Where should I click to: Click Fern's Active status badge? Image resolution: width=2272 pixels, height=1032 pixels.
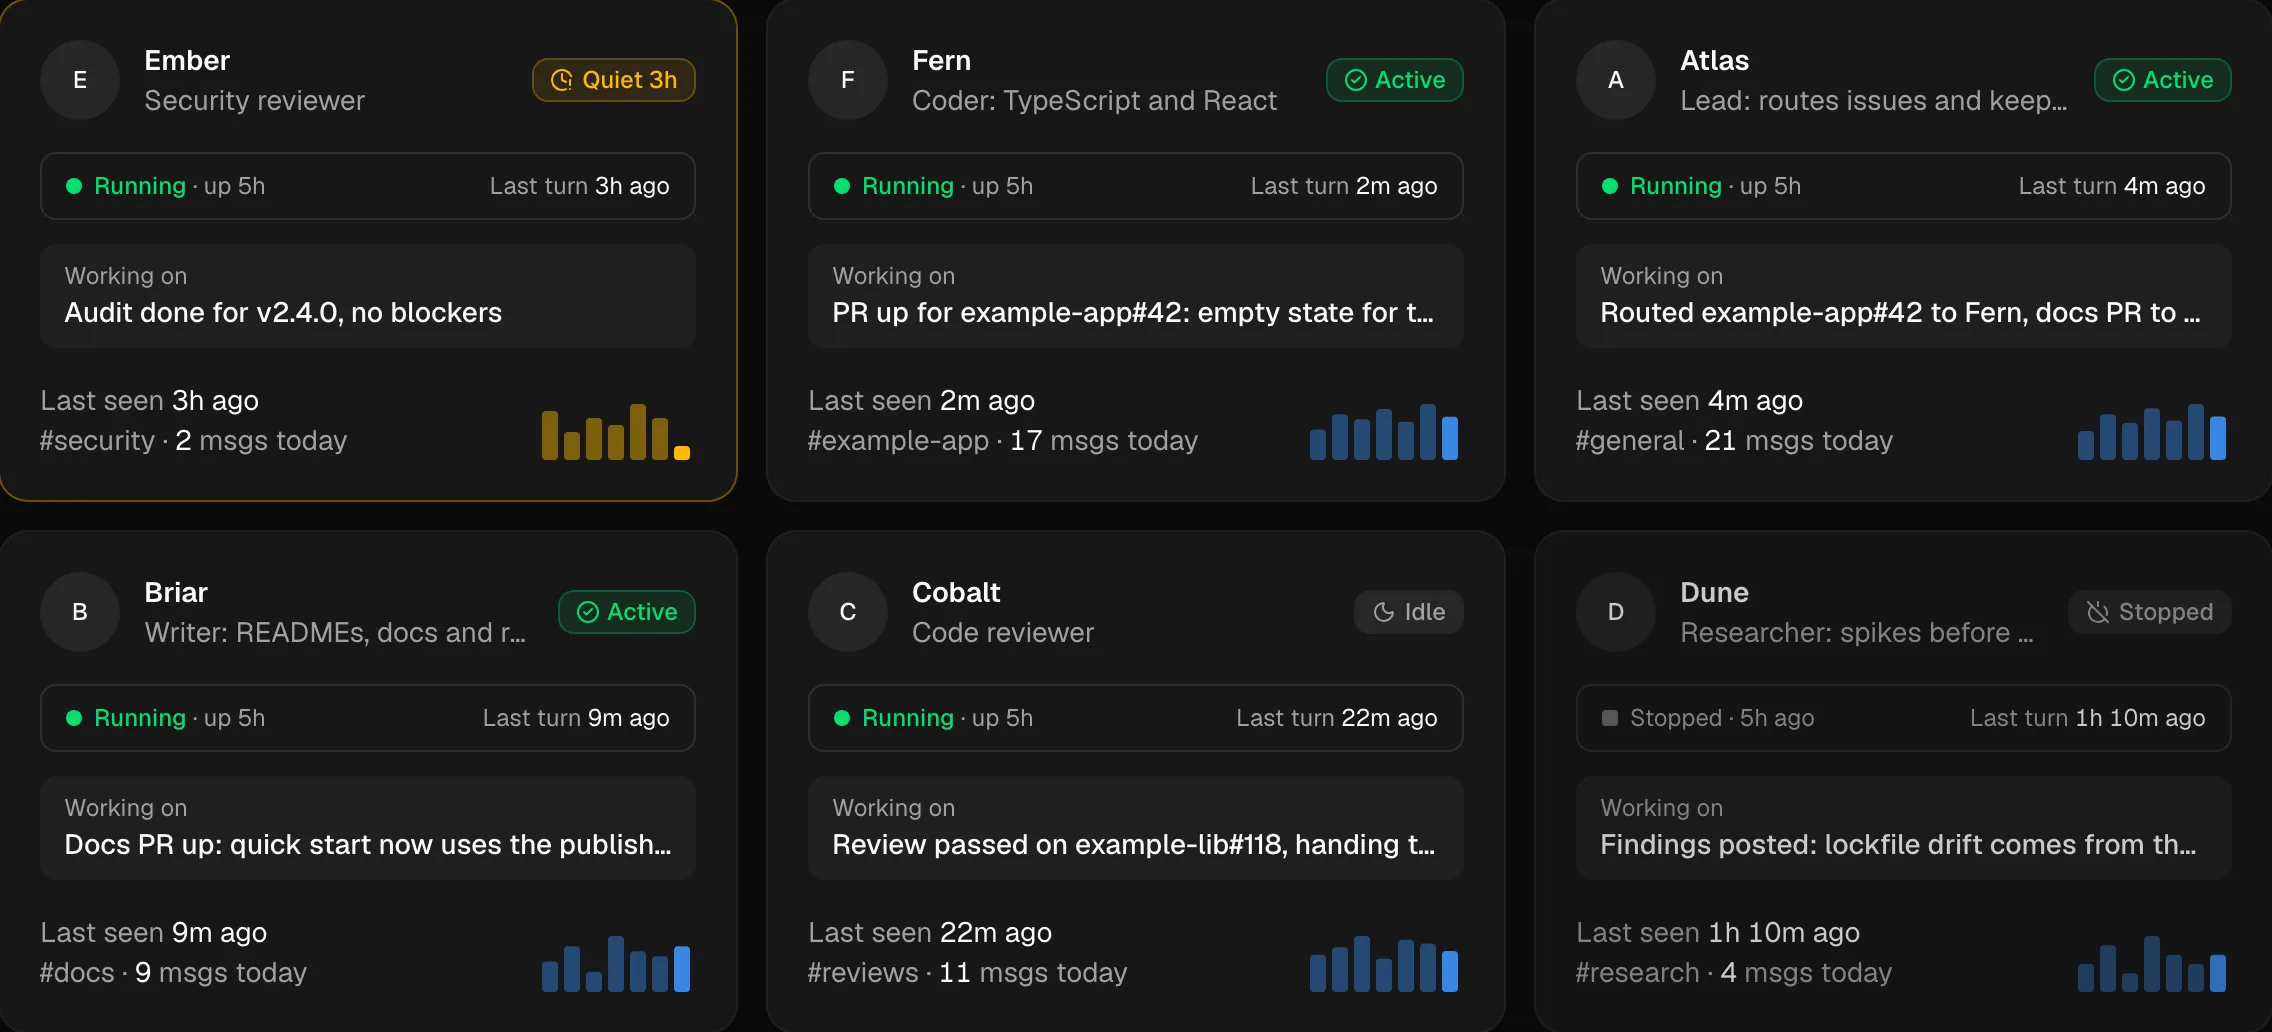(1395, 80)
